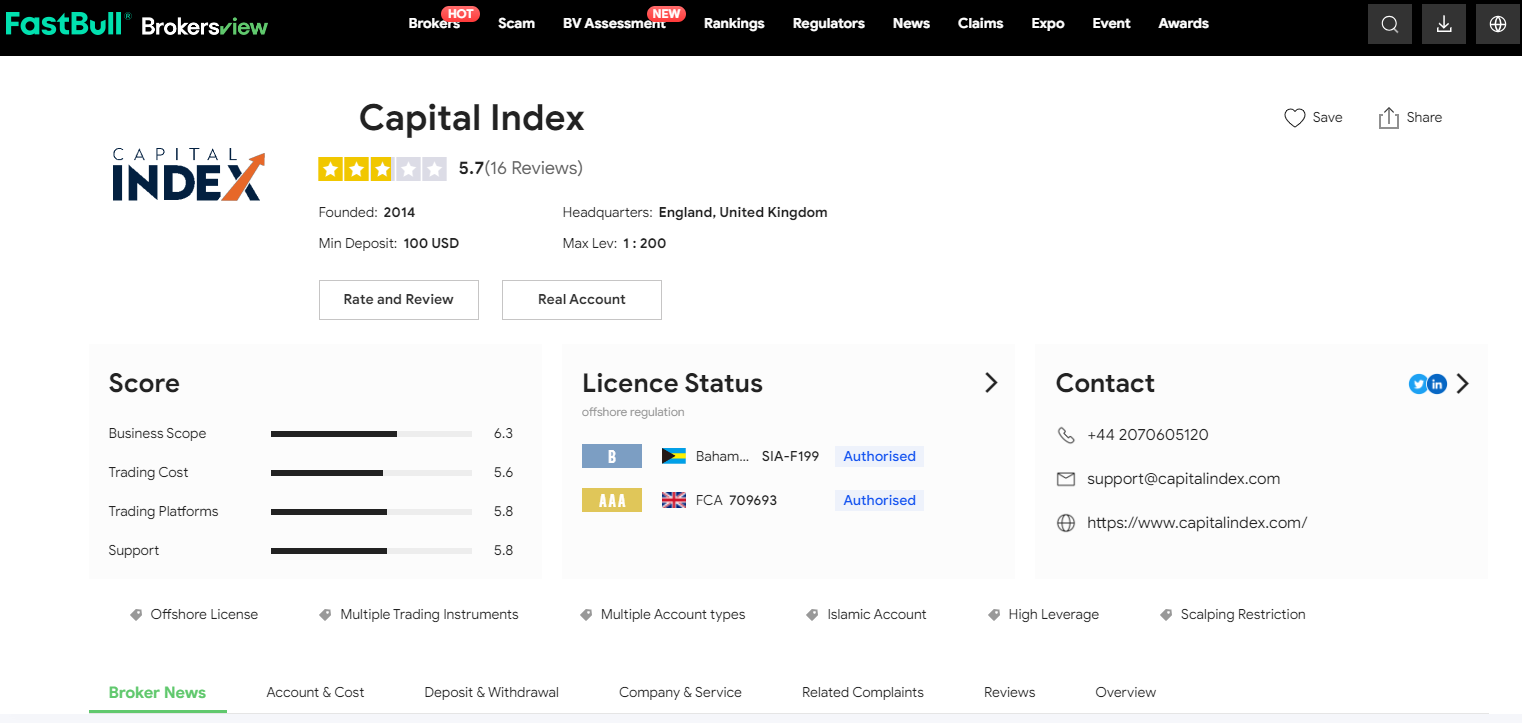Click the Real Account button
1522x723 pixels.
click(x=581, y=300)
